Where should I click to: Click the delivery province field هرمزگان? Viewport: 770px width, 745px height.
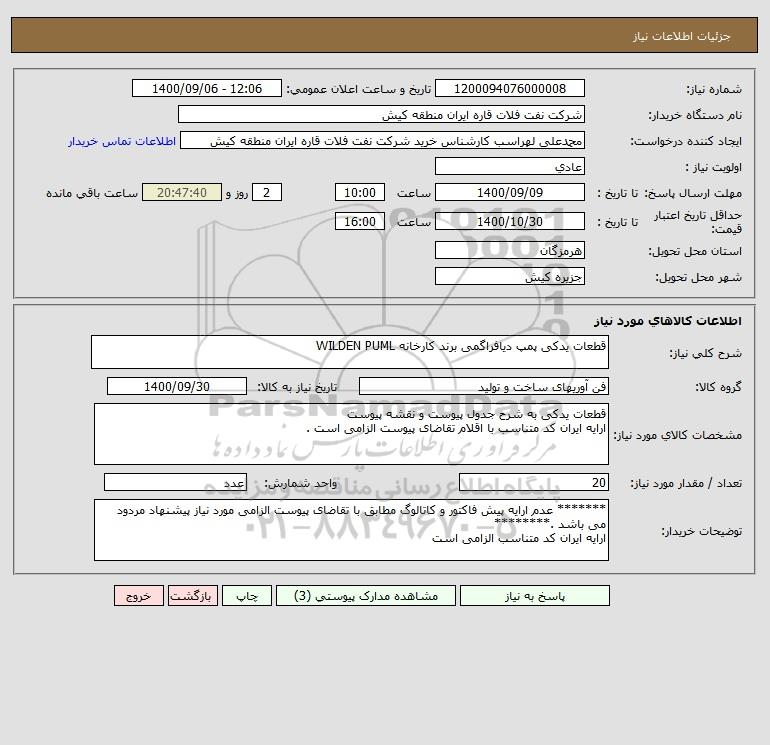point(510,250)
